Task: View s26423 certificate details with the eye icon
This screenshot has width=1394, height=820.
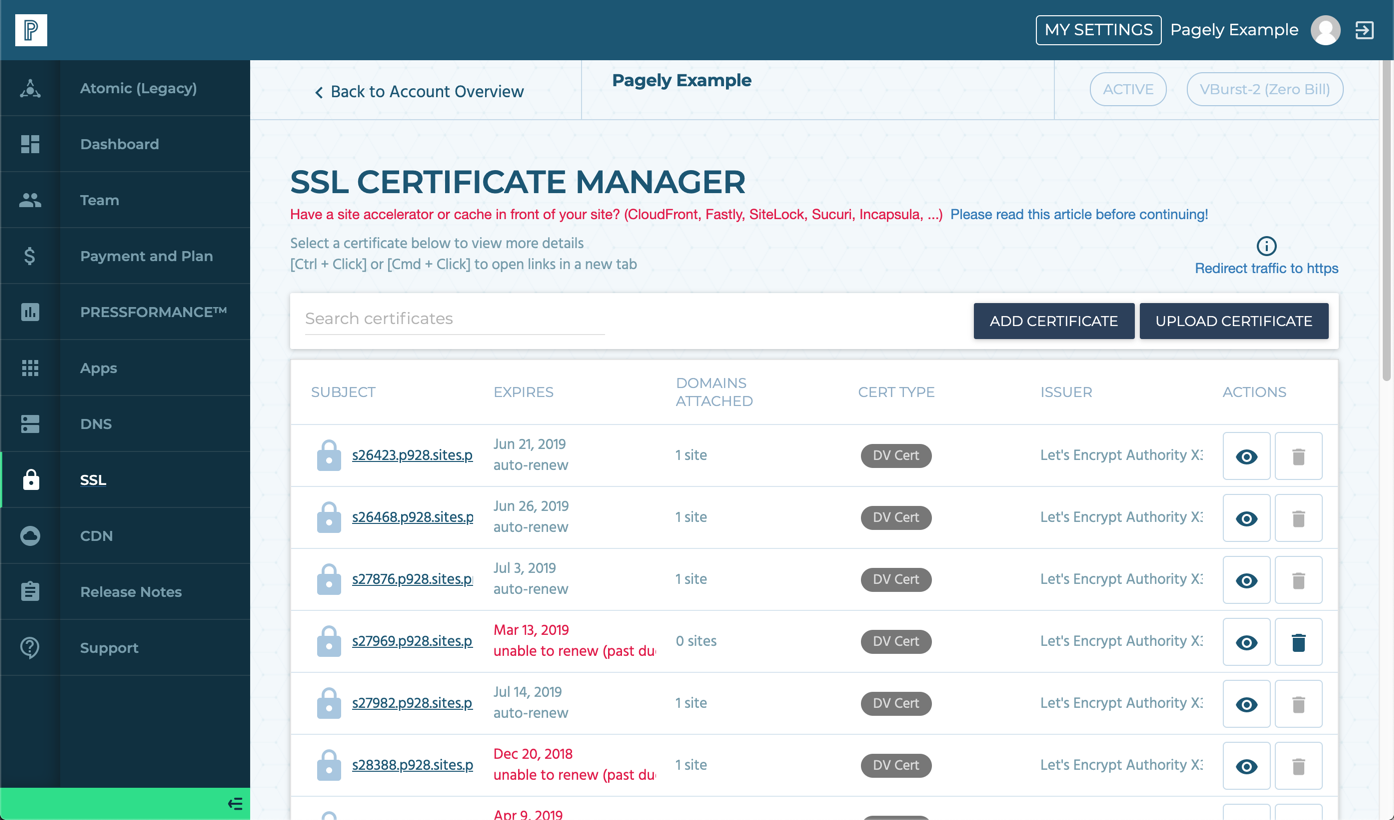Action: click(1246, 456)
